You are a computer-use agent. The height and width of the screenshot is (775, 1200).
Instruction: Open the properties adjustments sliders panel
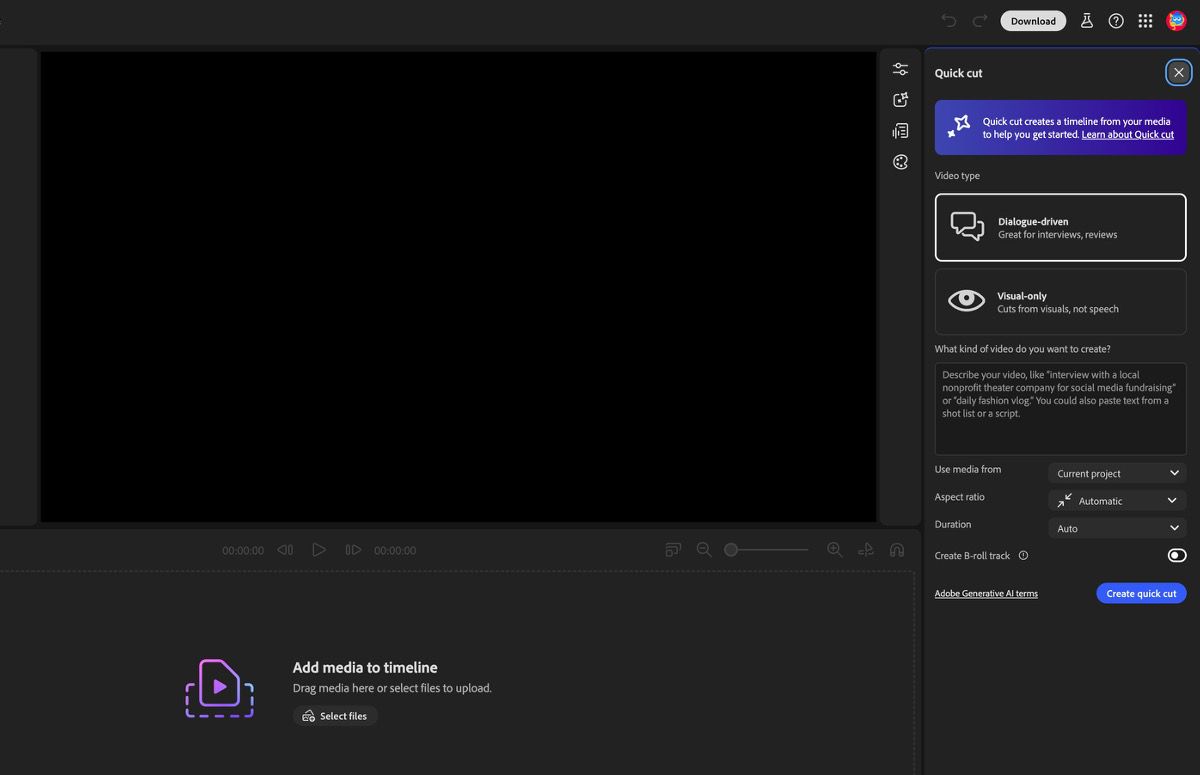[x=900, y=69]
